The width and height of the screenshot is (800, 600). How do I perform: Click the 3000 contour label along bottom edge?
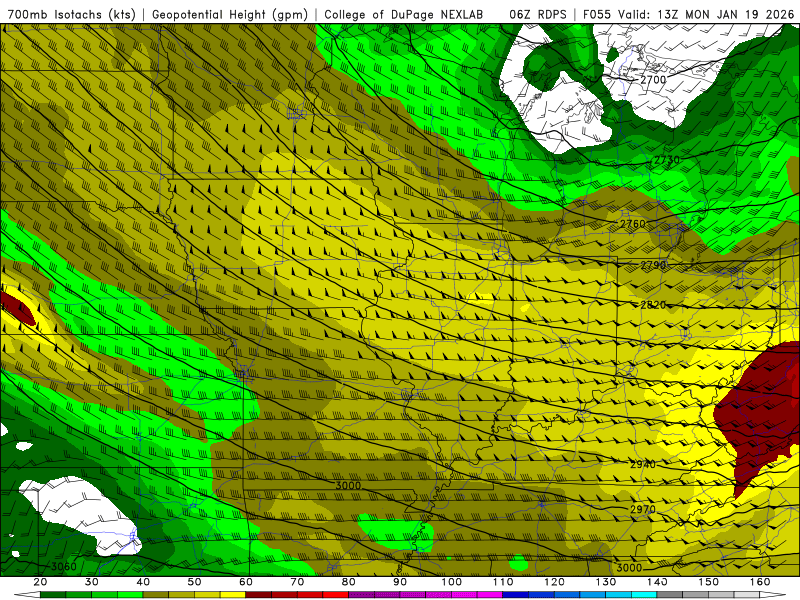629,568
